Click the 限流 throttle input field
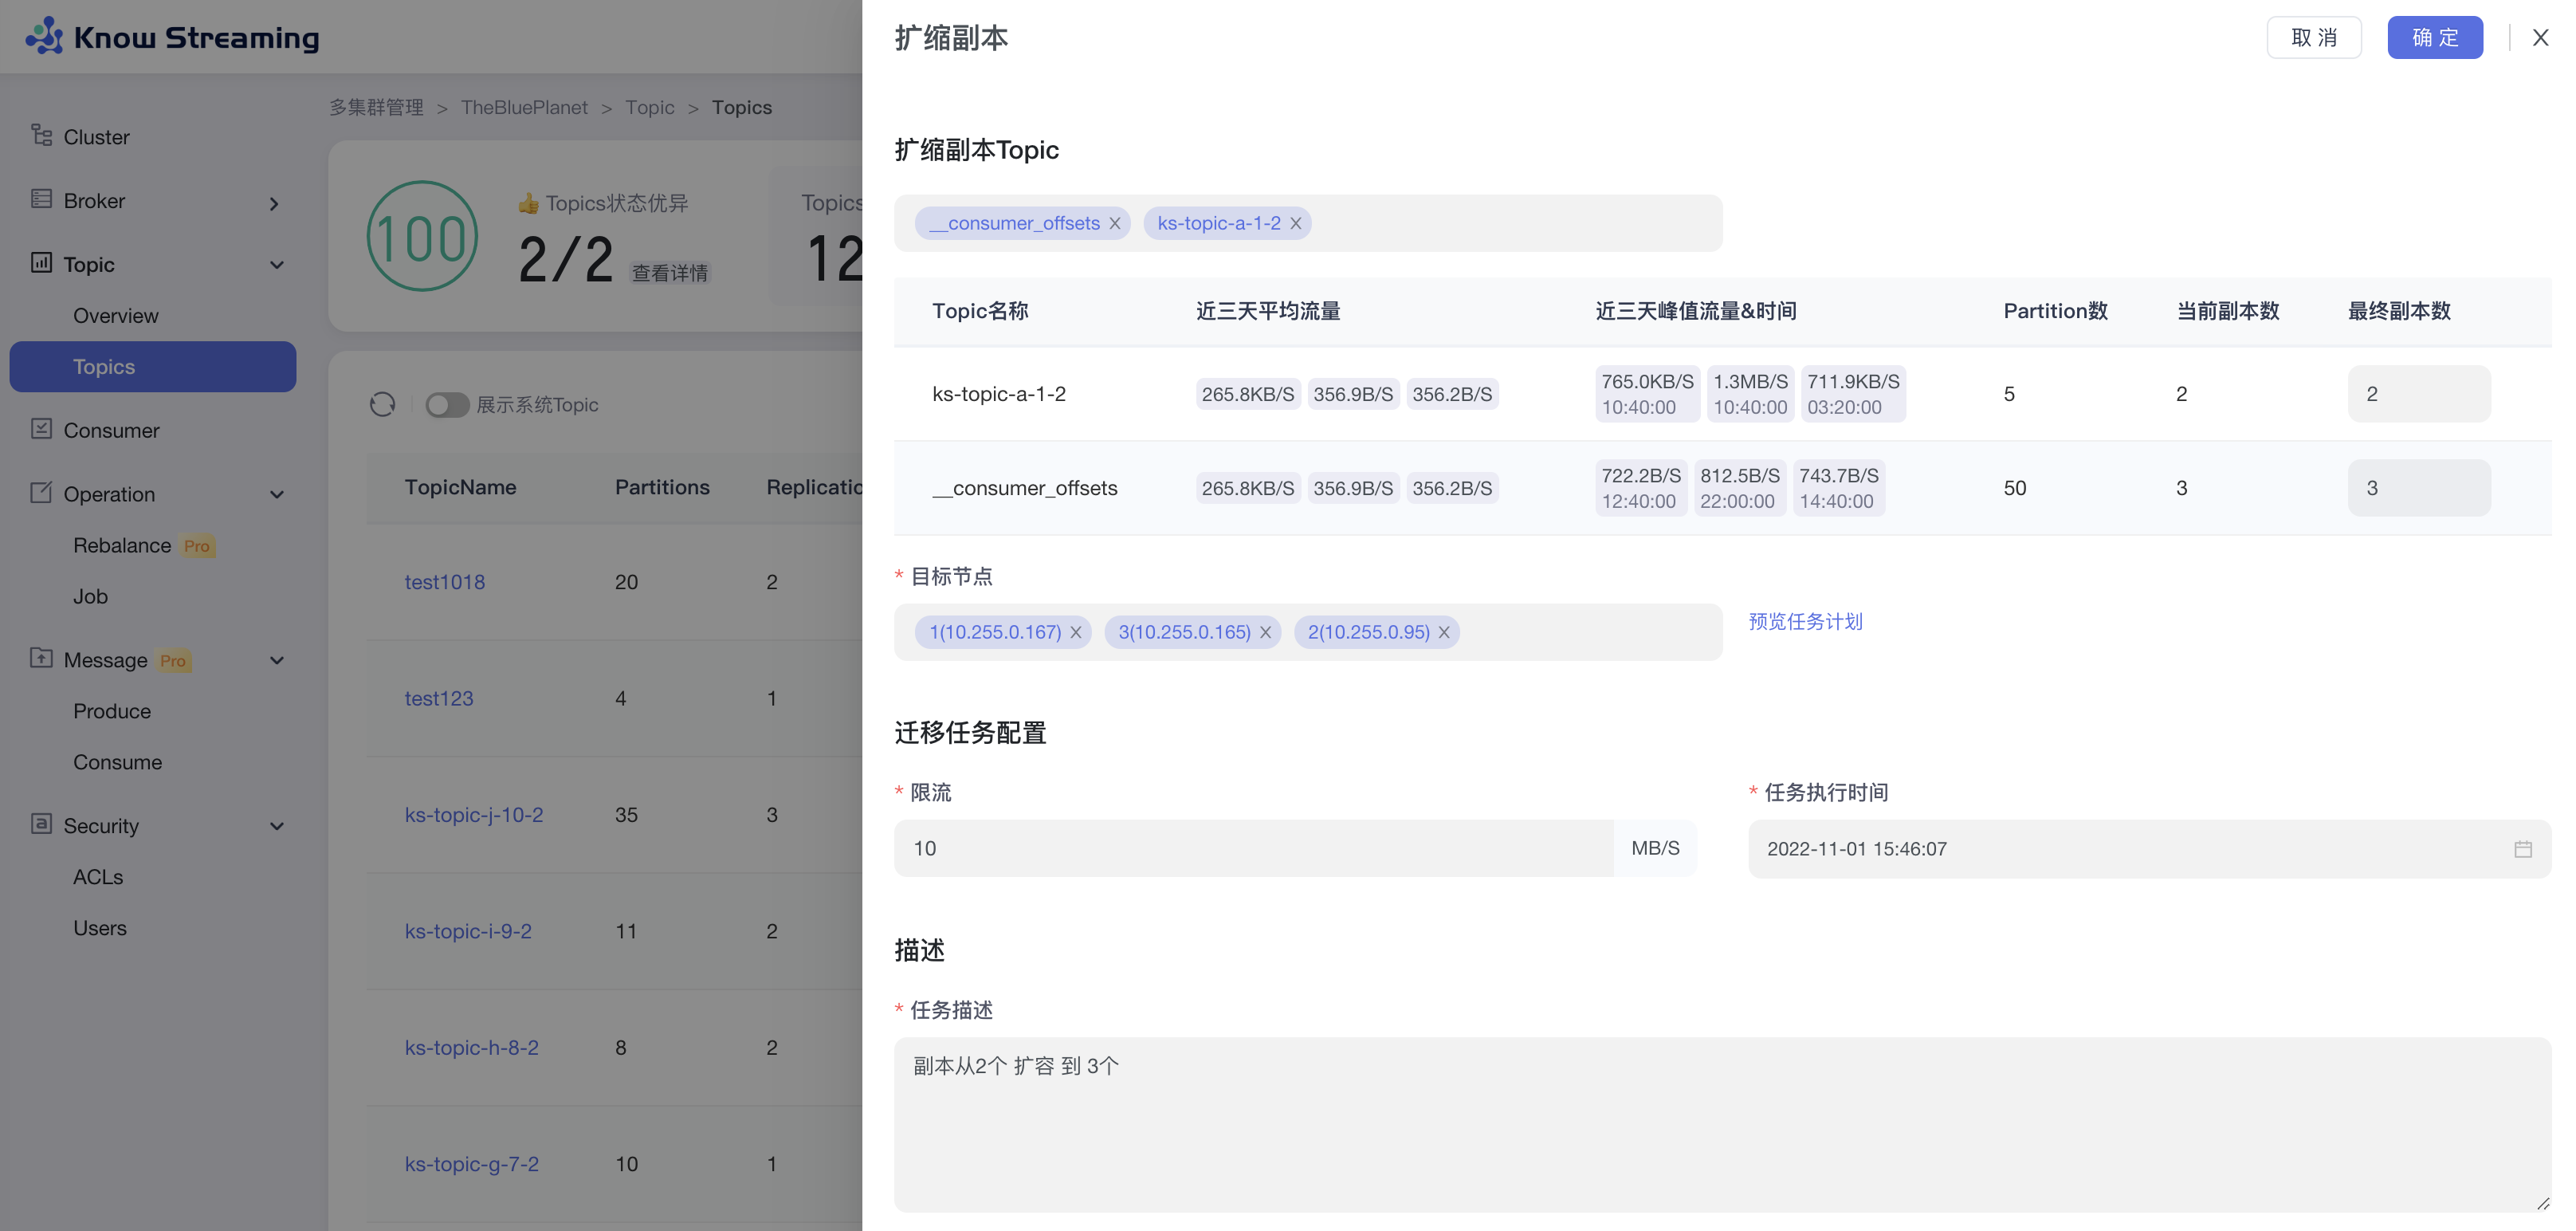The width and height of the screenshot is (2576, 1231). point(1252,849)
